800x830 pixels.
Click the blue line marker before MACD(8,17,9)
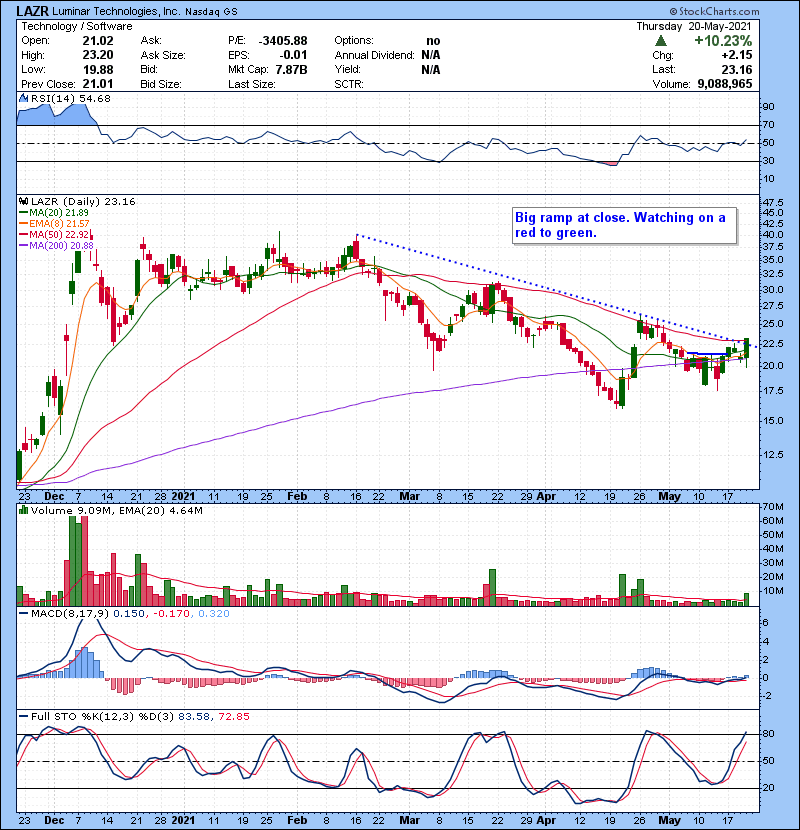pyautogui.click(x=24, y=614)
